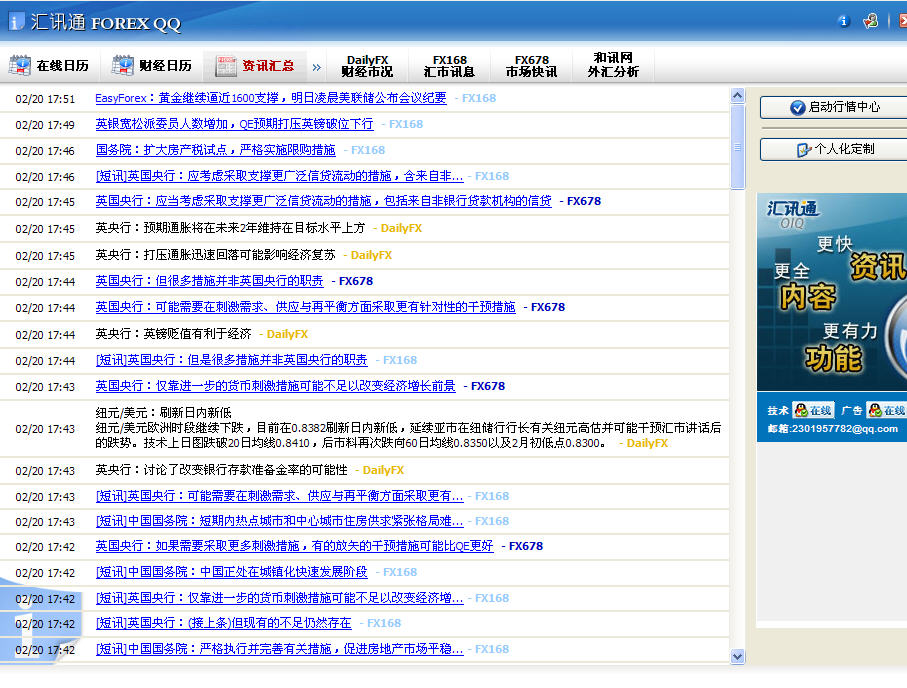Click the news list scrollbar thumb
907x688 pixels.
click(x=738, y=145)
